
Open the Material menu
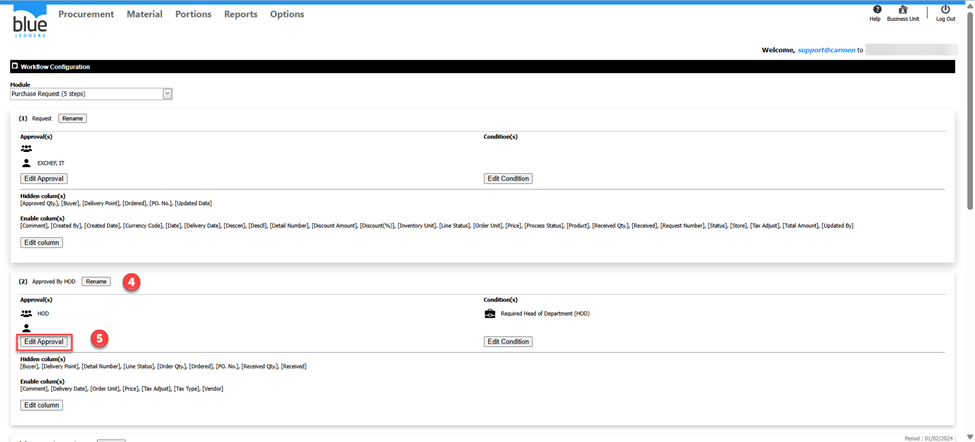[144, 15]
